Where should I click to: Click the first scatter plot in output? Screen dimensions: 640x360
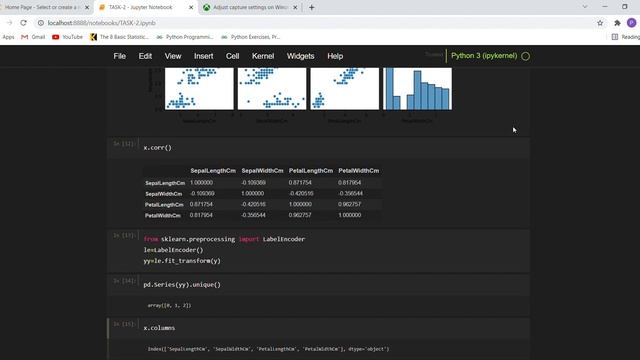pos(199,89)
